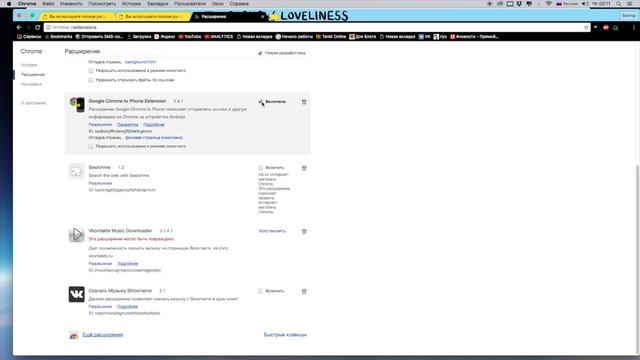This screenshot has width=640, height=360.
Task: Open the Сервисы apps bookmark
Action: point(29,37)
